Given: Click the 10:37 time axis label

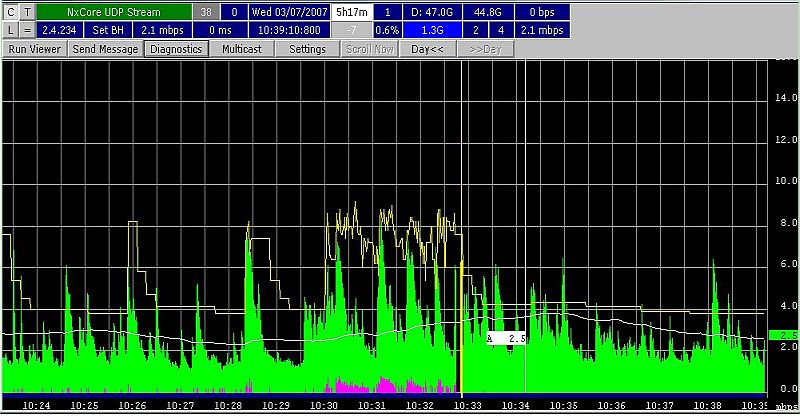Looking at the screenshot, I should 660,405.
